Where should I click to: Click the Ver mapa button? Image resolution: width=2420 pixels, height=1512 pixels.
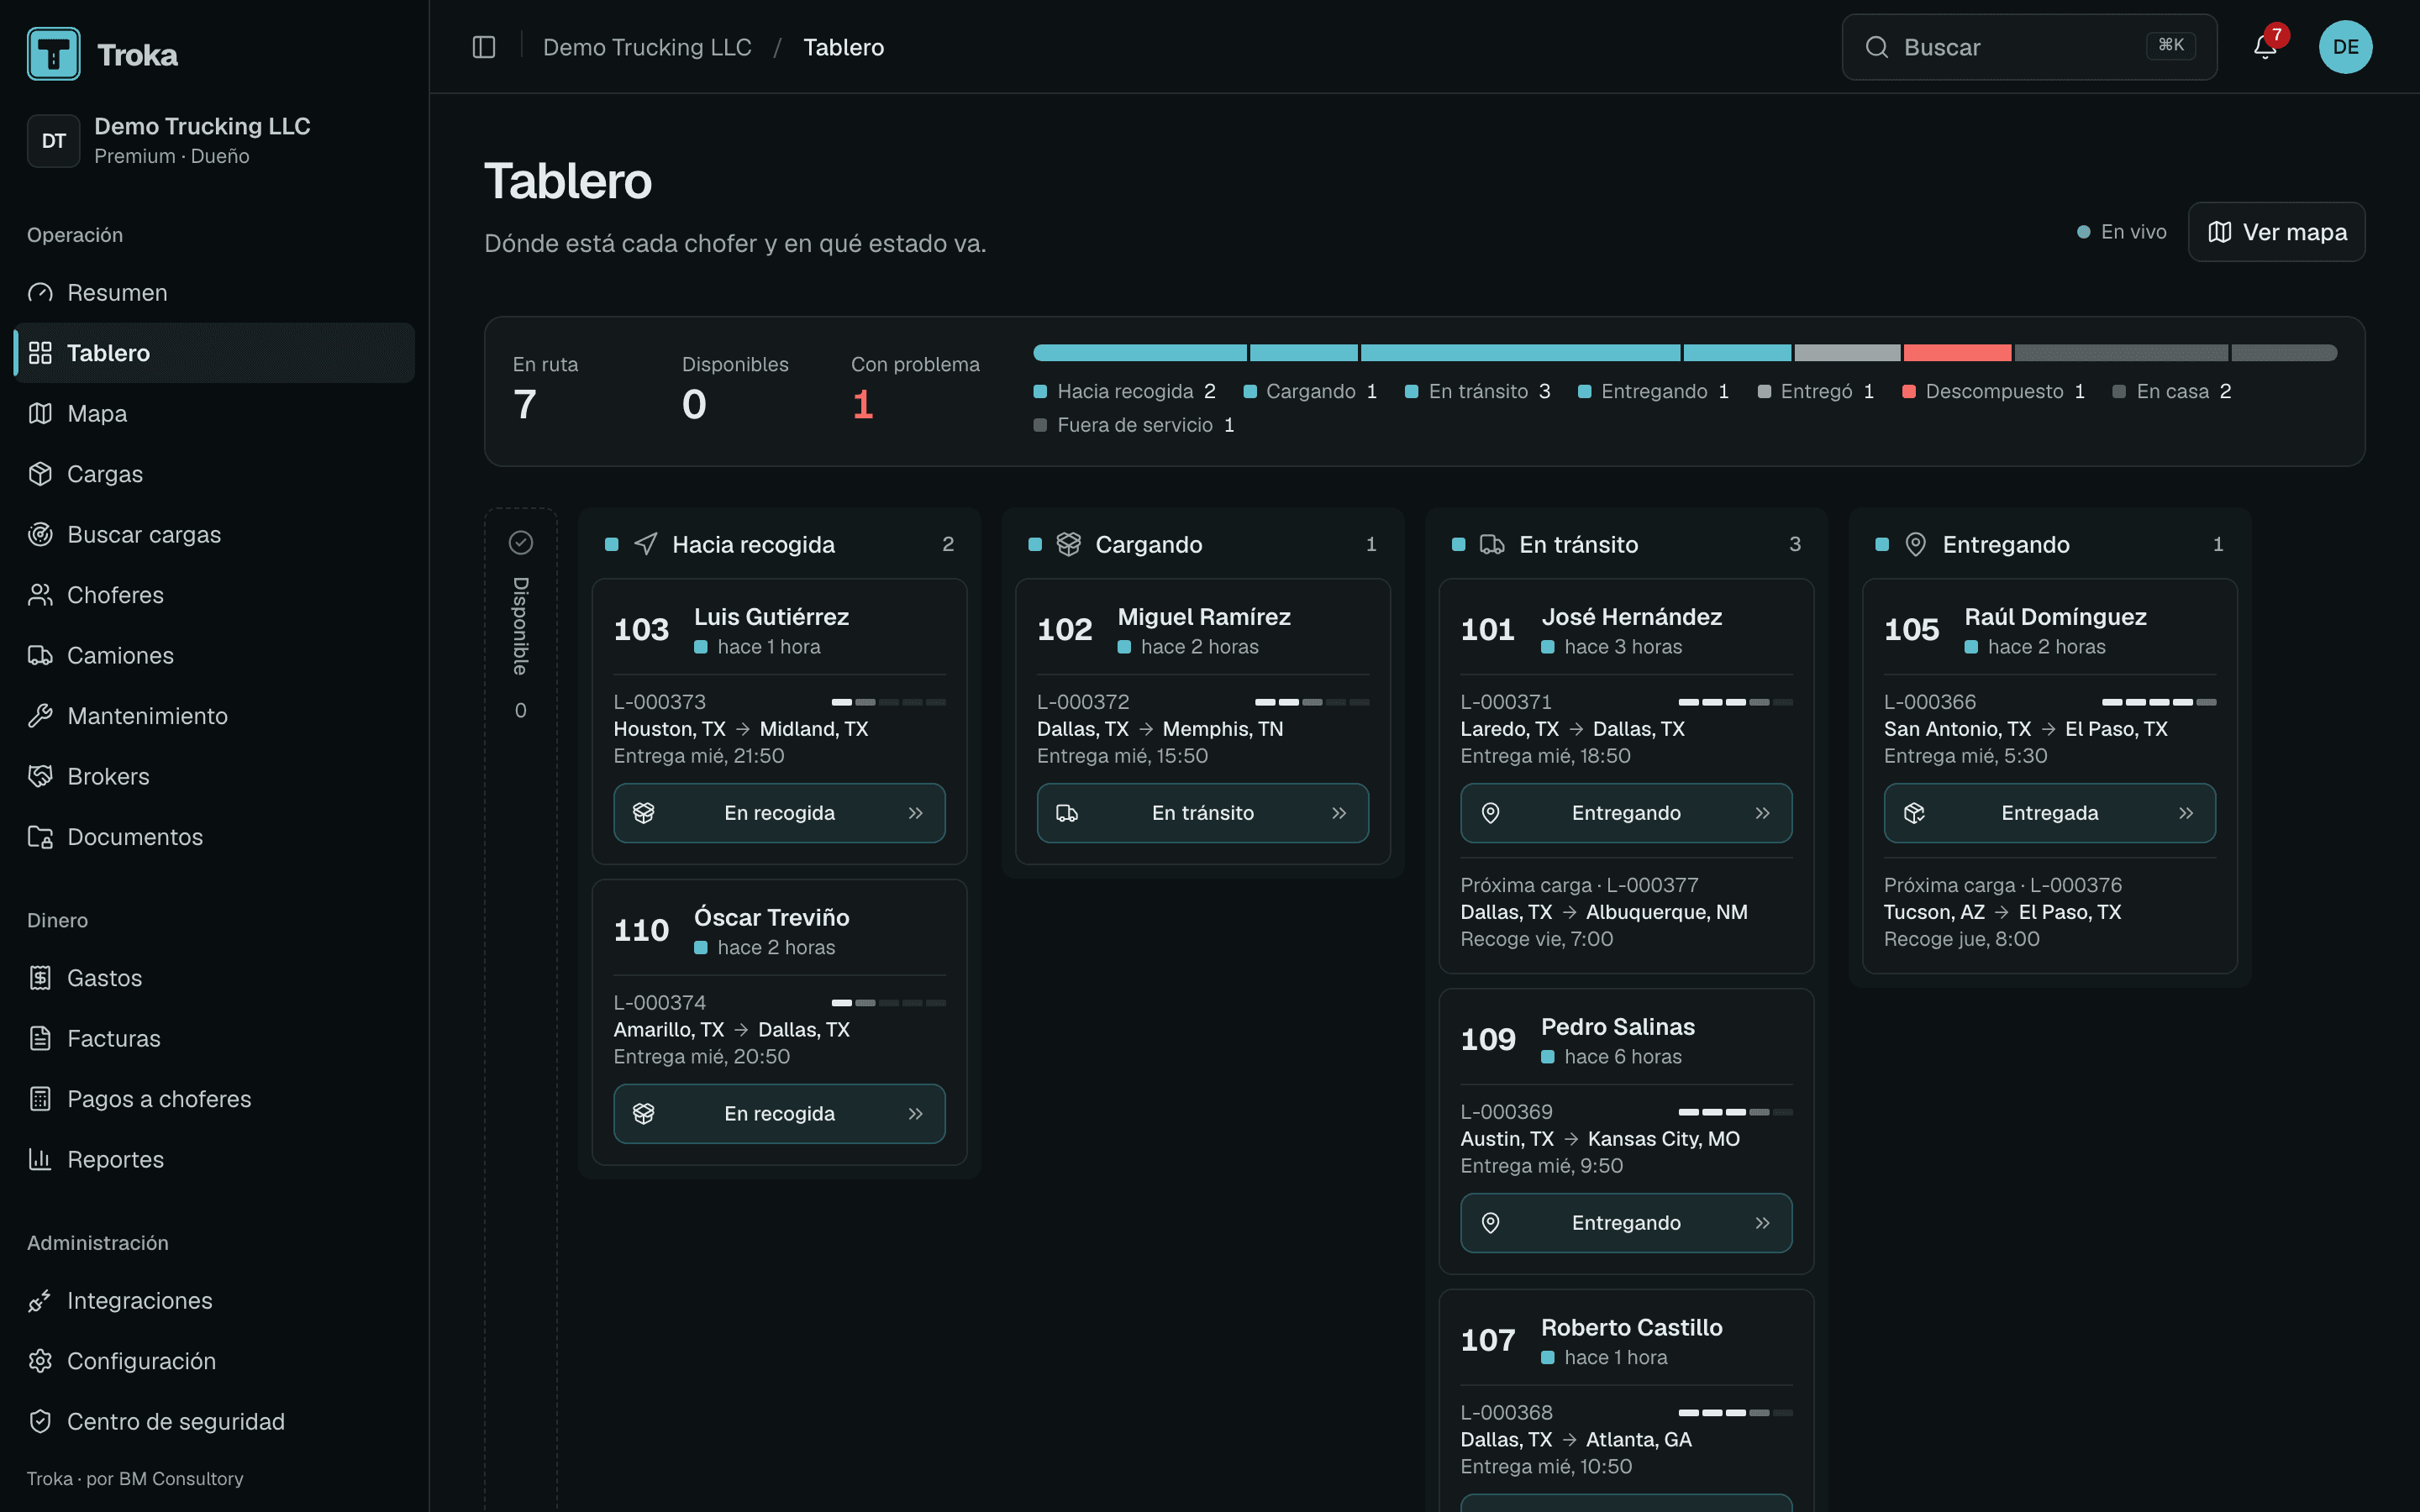tap(2276, 232)
